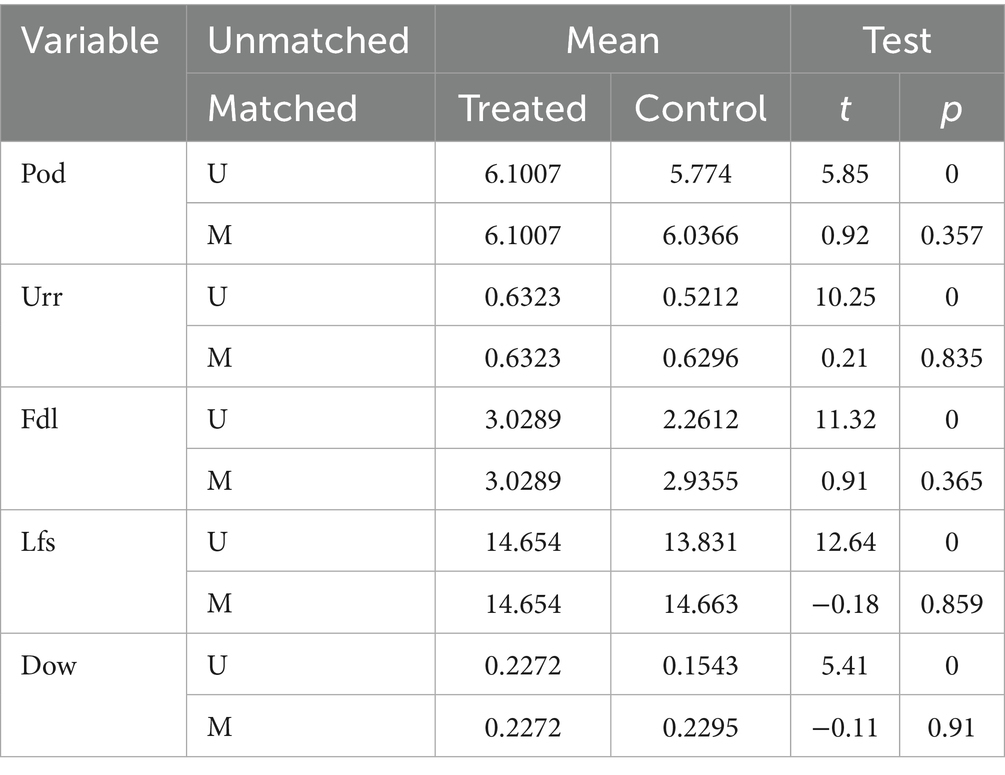
Task: Select the control mean 2.9355 cell
Action: pos(700,481)
